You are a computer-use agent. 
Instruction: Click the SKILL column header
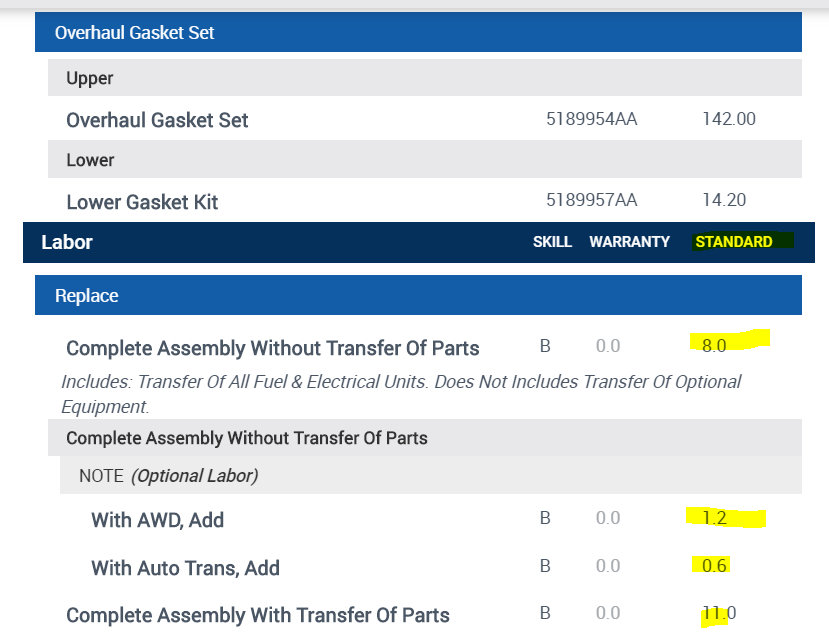(x=552, y=242)
